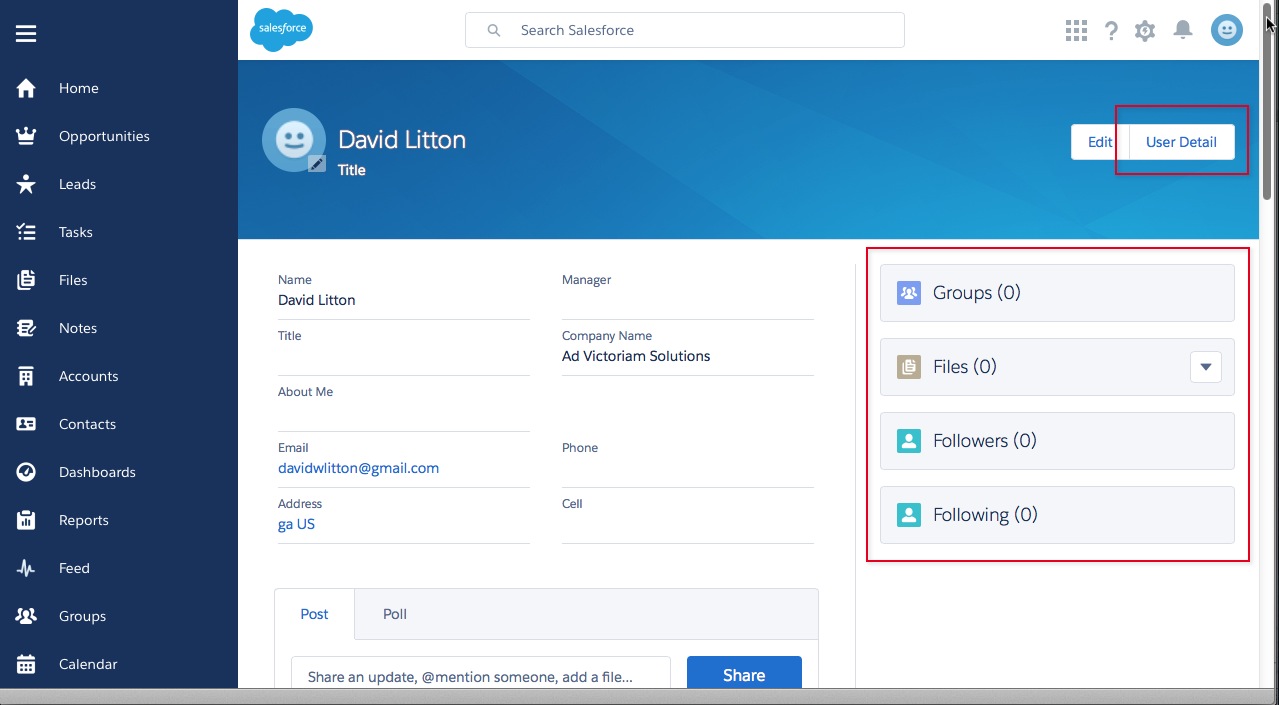Go to Opportunities in the sidebar
Screen dimensions: 1279x705
(104, 136)
